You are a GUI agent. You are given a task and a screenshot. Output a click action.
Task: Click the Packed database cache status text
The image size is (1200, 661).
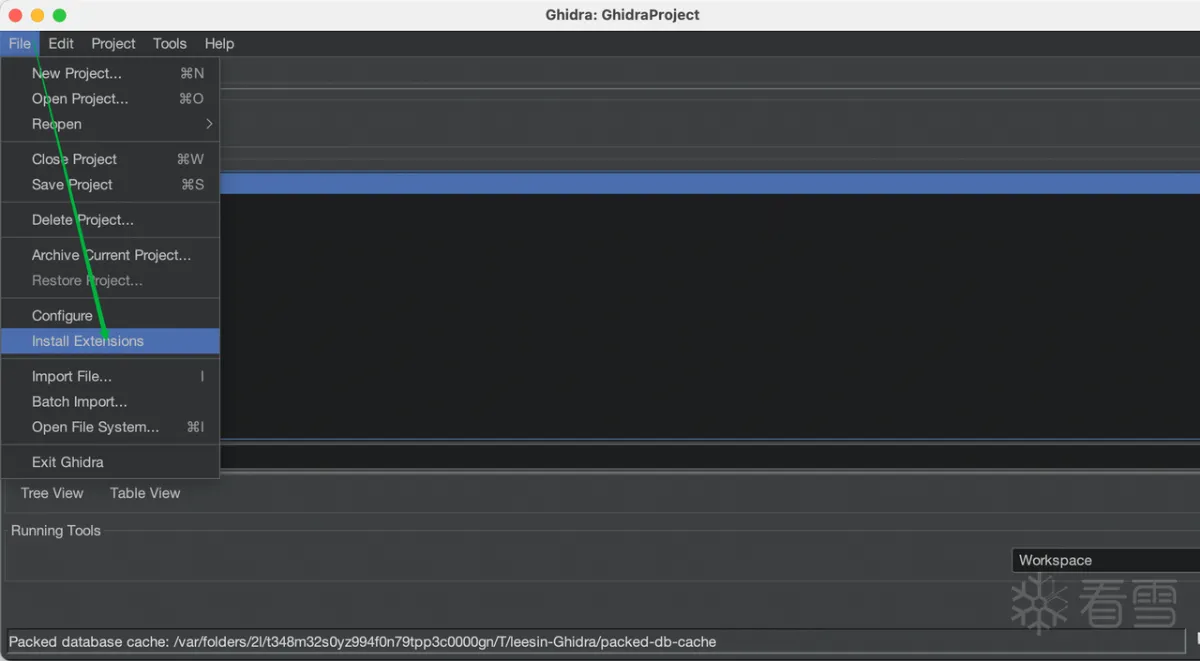tap(362, 642)
